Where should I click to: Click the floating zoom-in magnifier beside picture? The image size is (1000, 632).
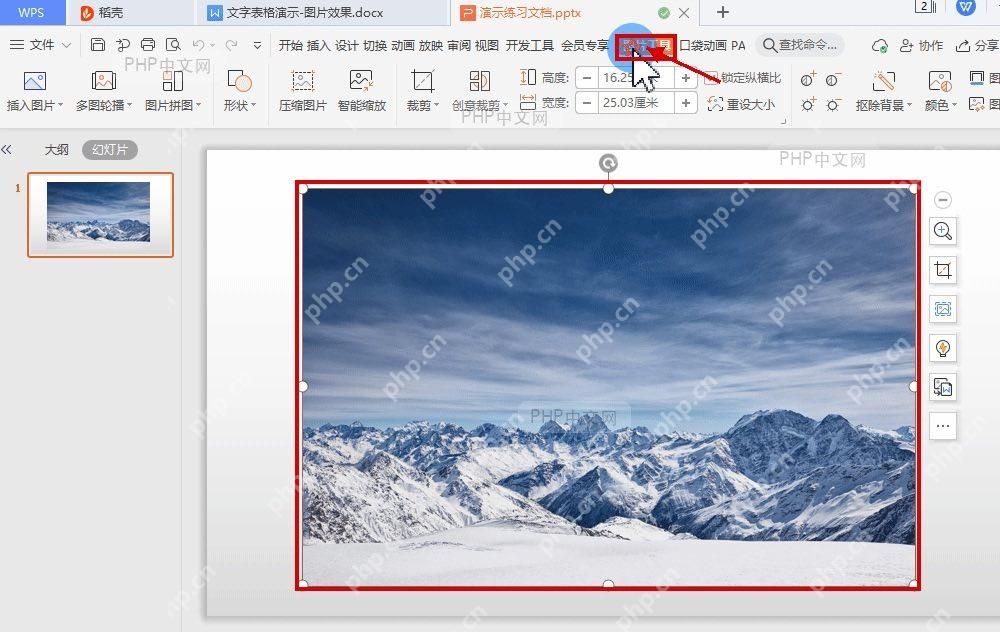(943, 231)
